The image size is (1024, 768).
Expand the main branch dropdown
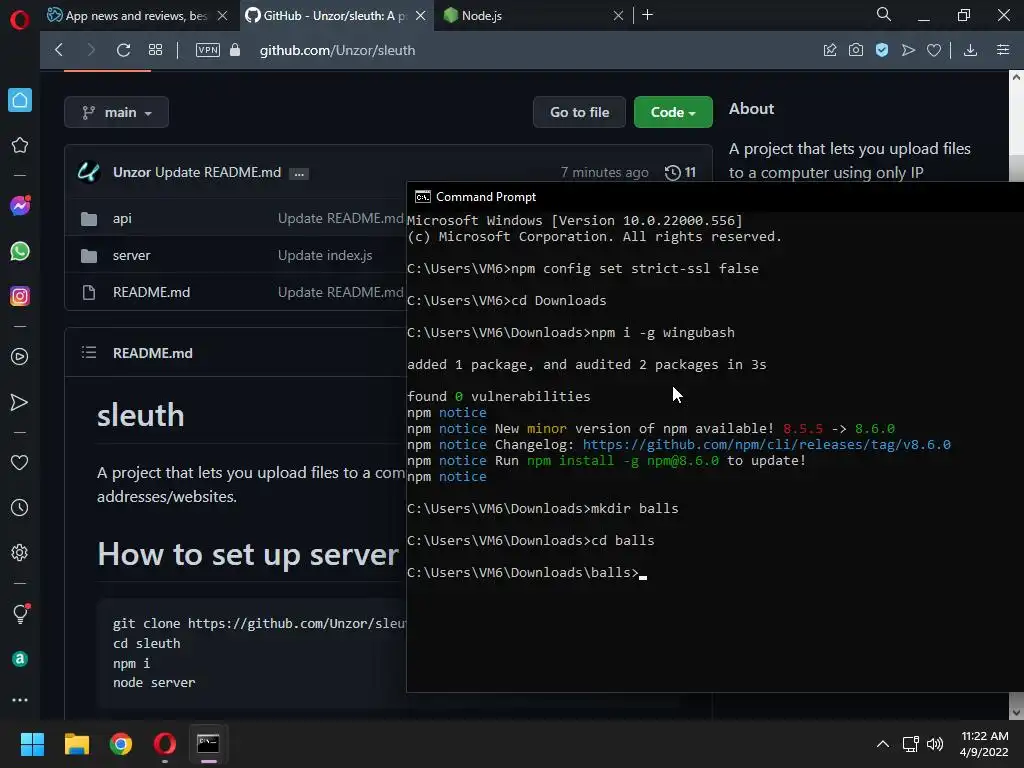[x=116, y=112]
